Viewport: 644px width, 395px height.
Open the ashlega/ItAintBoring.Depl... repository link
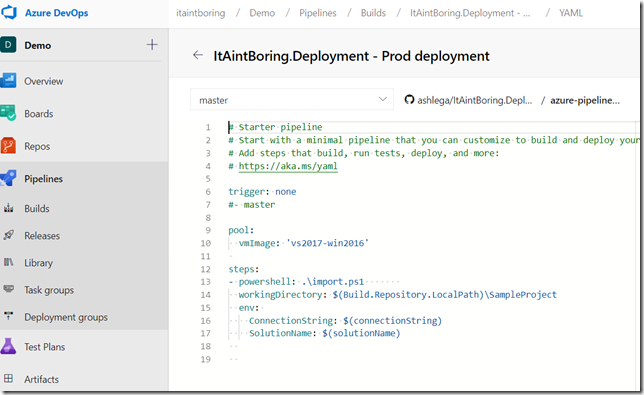(475, 100)
